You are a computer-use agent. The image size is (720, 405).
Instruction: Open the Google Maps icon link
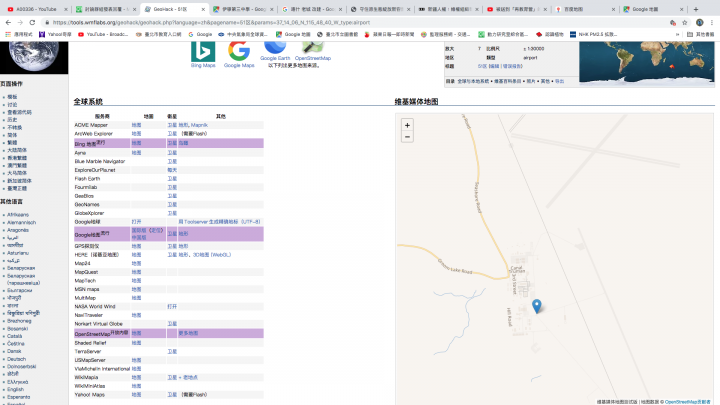click(x=239, y=54)
